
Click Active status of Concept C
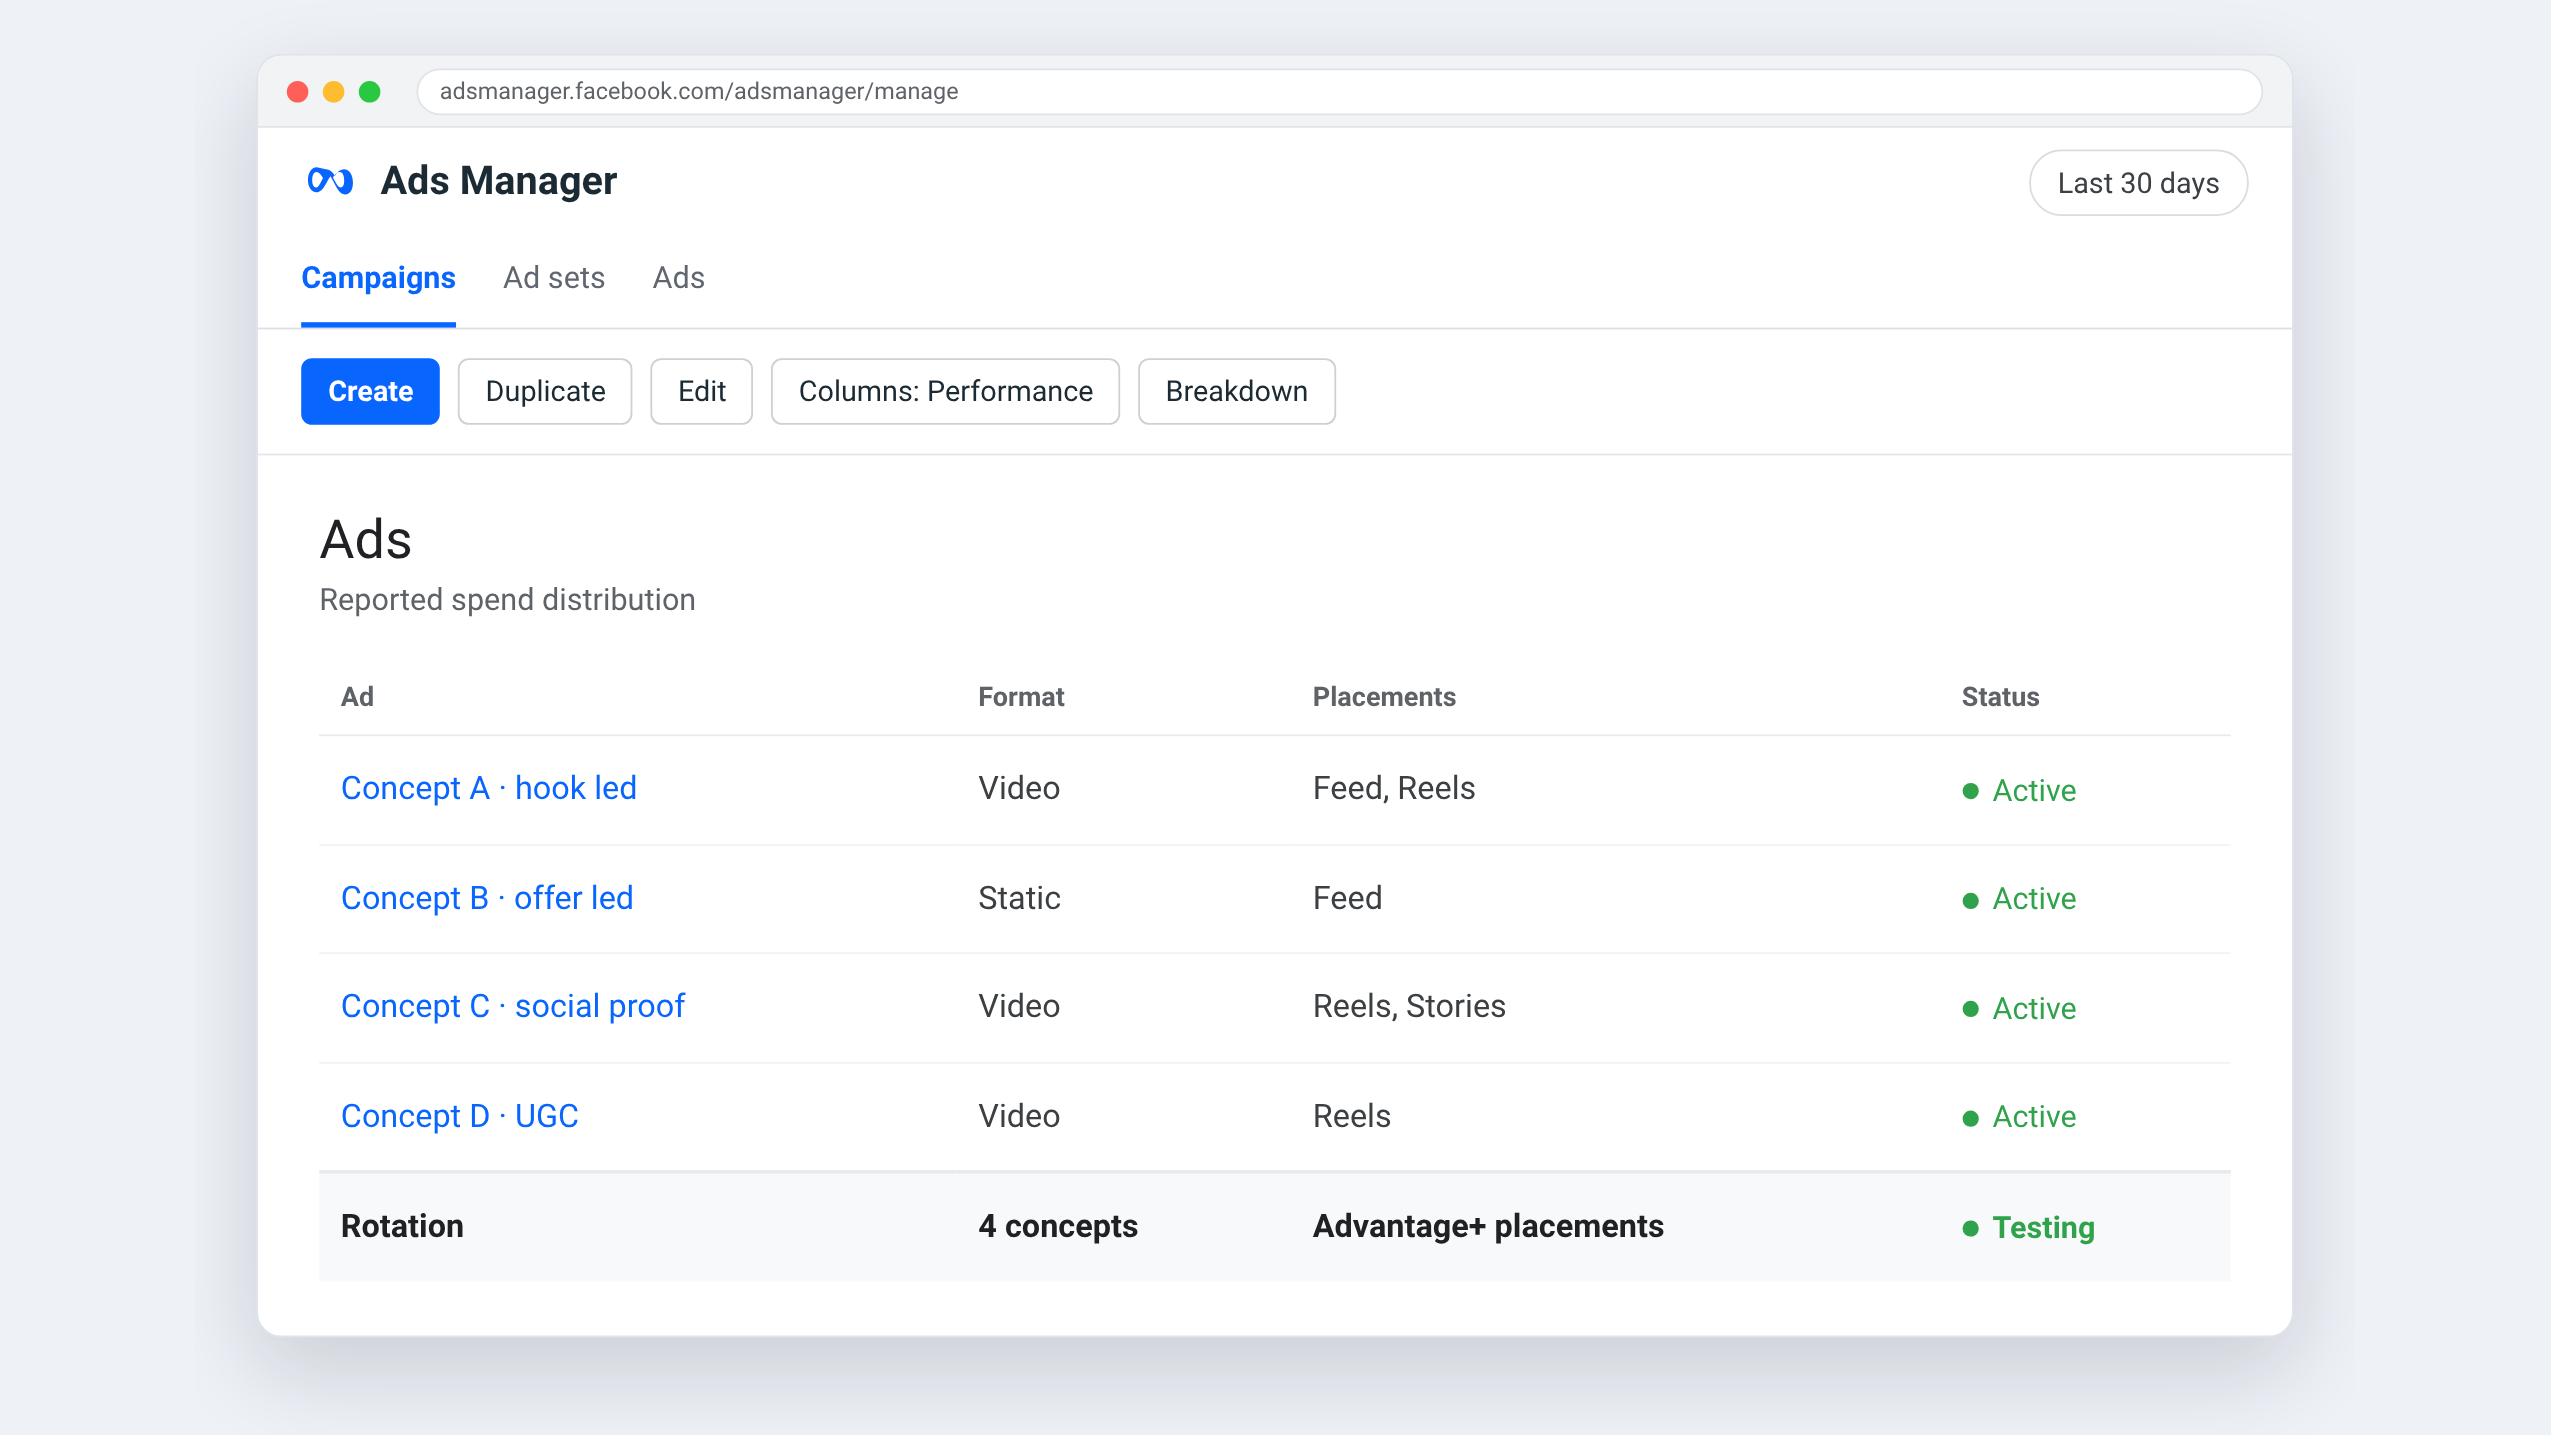point(2019,1009)
